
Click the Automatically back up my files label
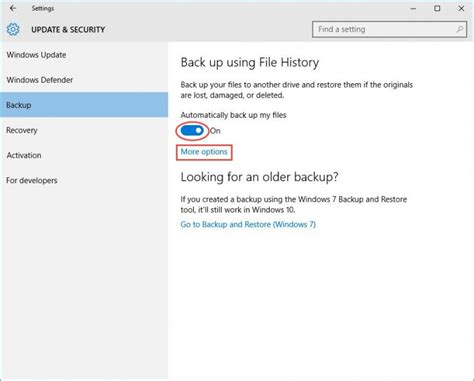233,115
